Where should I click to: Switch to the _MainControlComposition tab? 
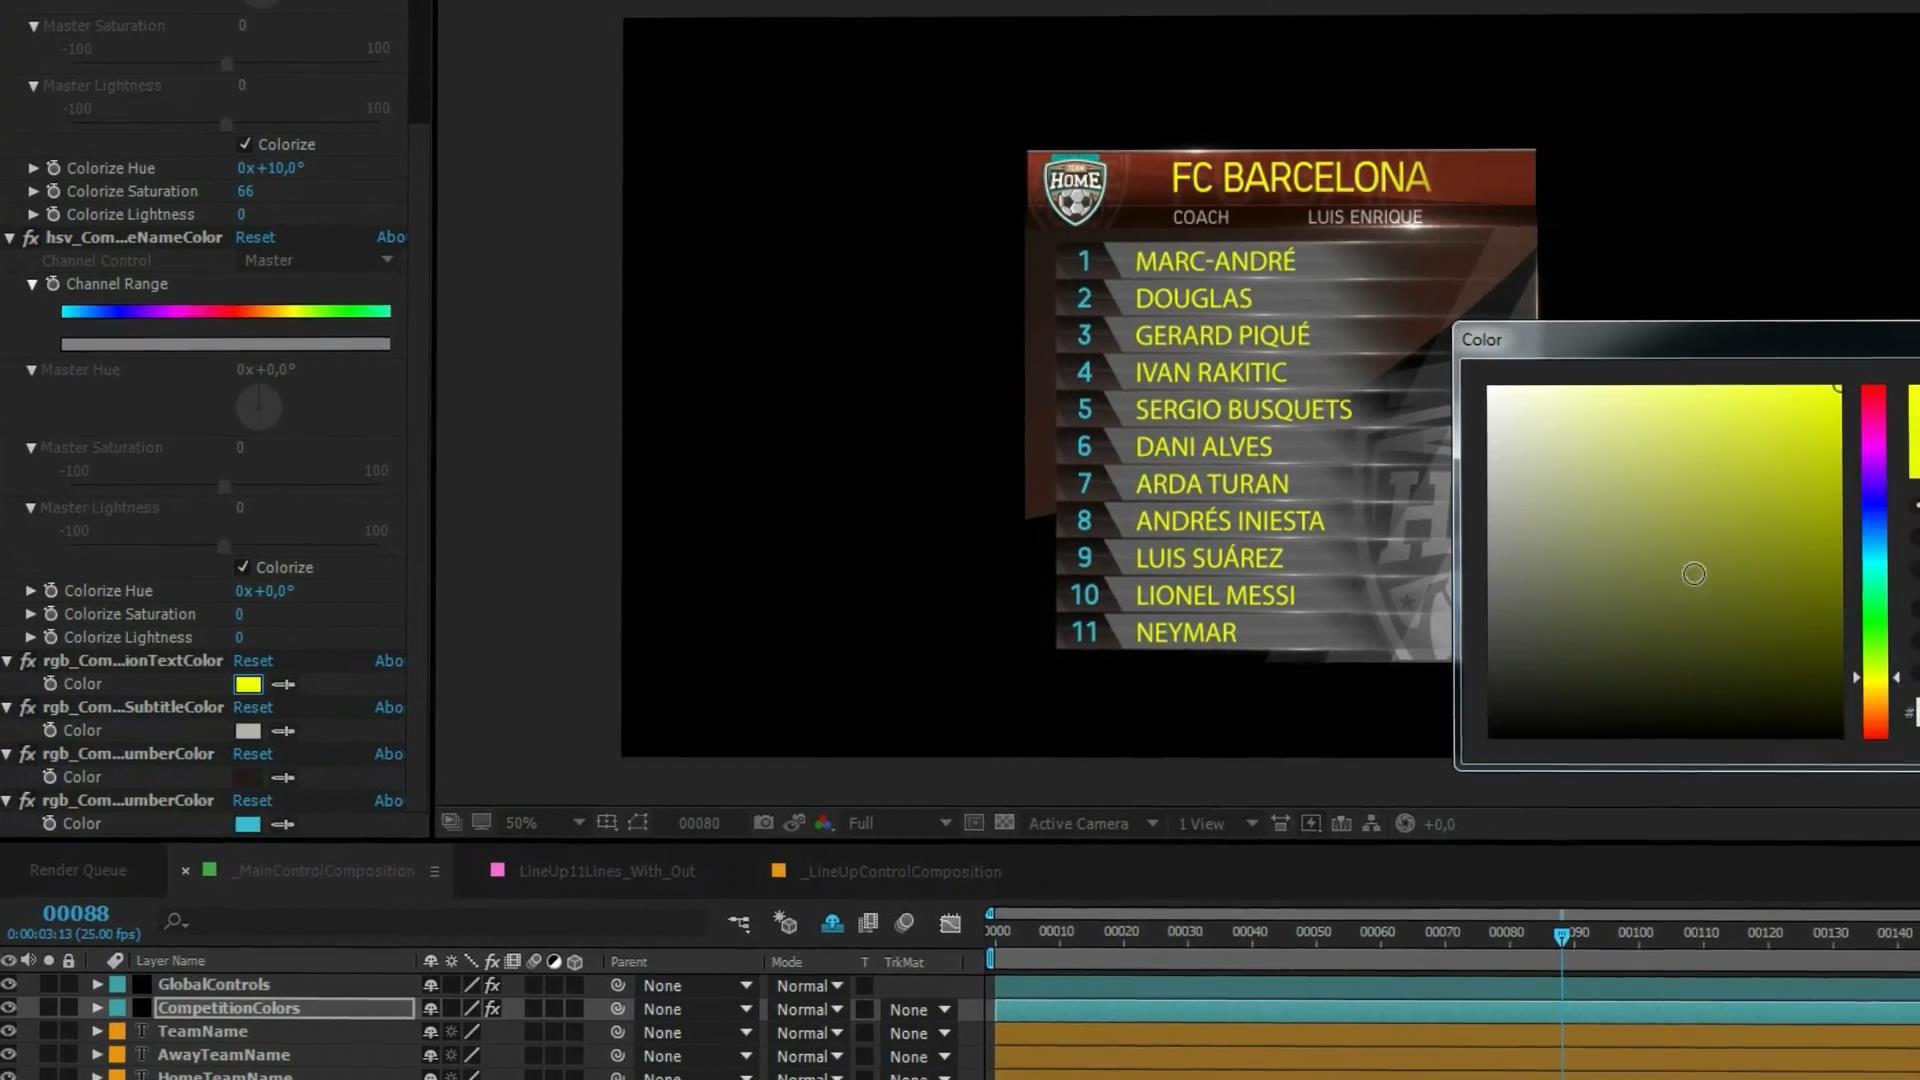(325, 871)
